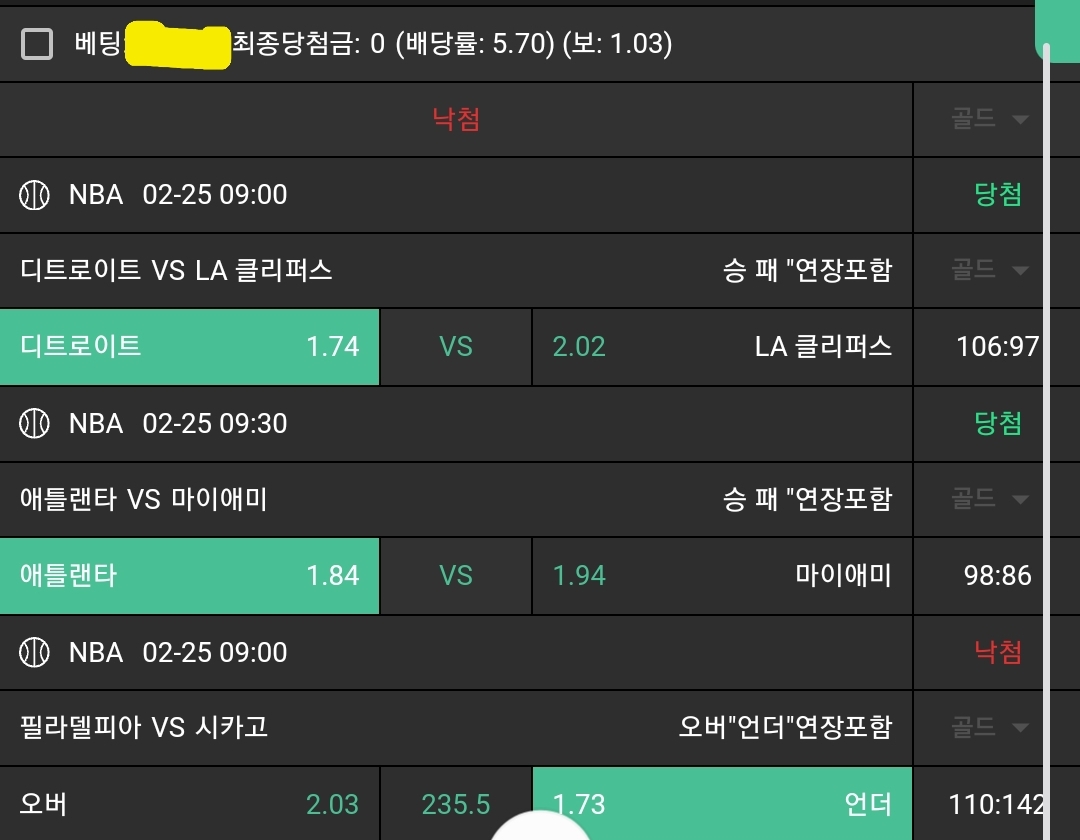Open the top 골드 dropdown
This screenshot has height=840, width=1080.
tap(989, 120)
